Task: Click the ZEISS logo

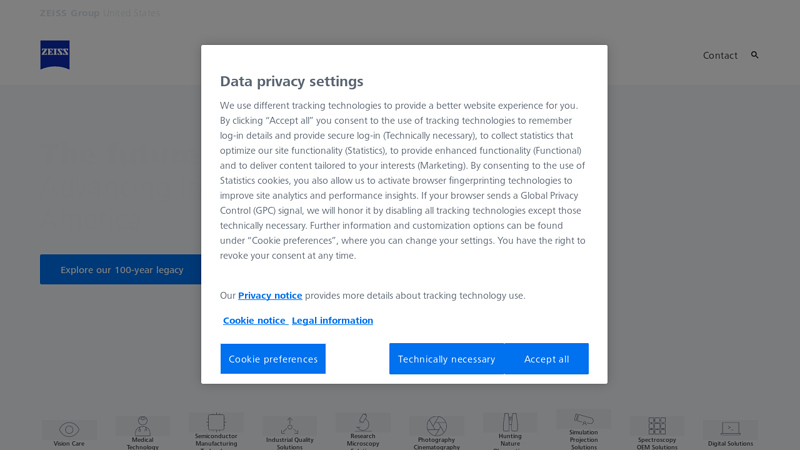Action: pos(55,55)
